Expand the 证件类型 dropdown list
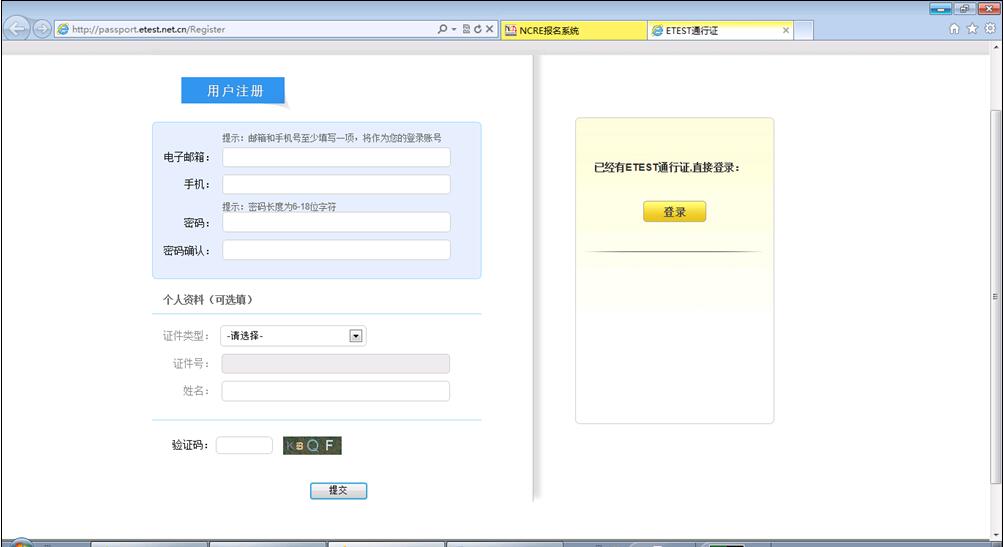 [355, 336]
